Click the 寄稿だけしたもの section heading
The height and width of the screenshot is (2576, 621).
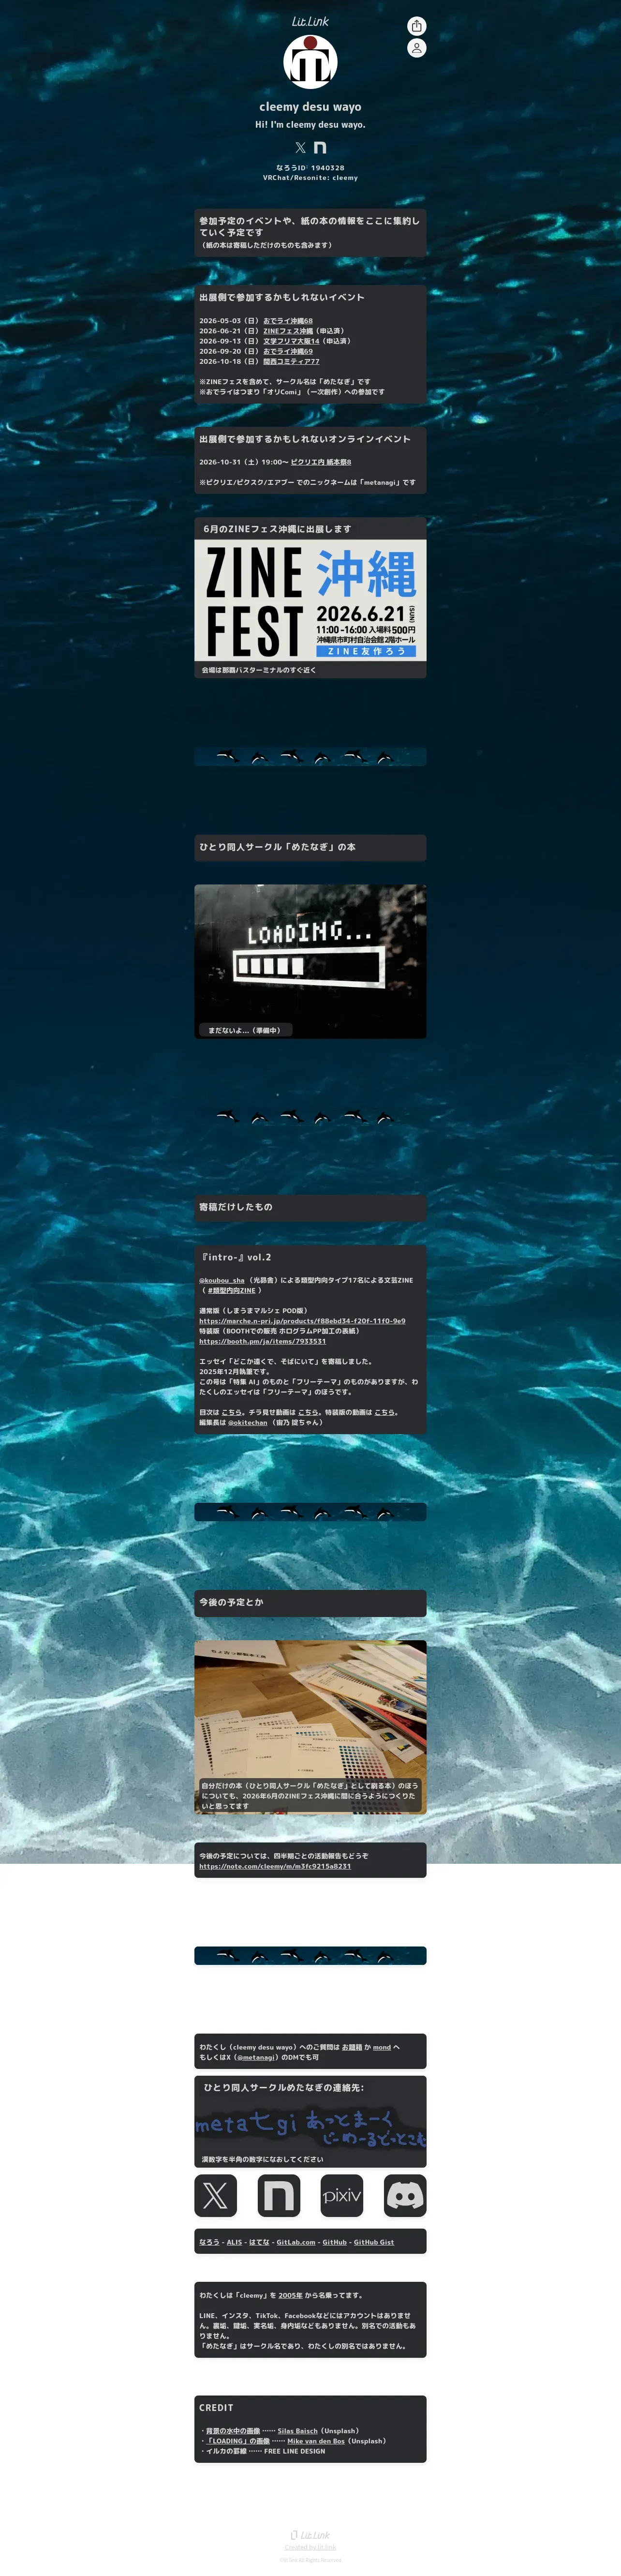(236, 1207)
